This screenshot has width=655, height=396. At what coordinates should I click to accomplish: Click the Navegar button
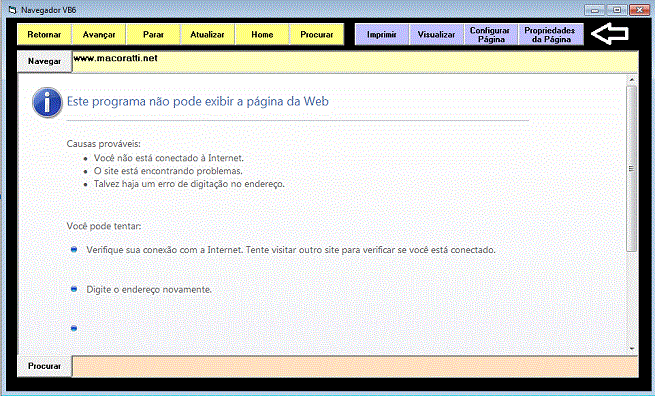(45, 61)
